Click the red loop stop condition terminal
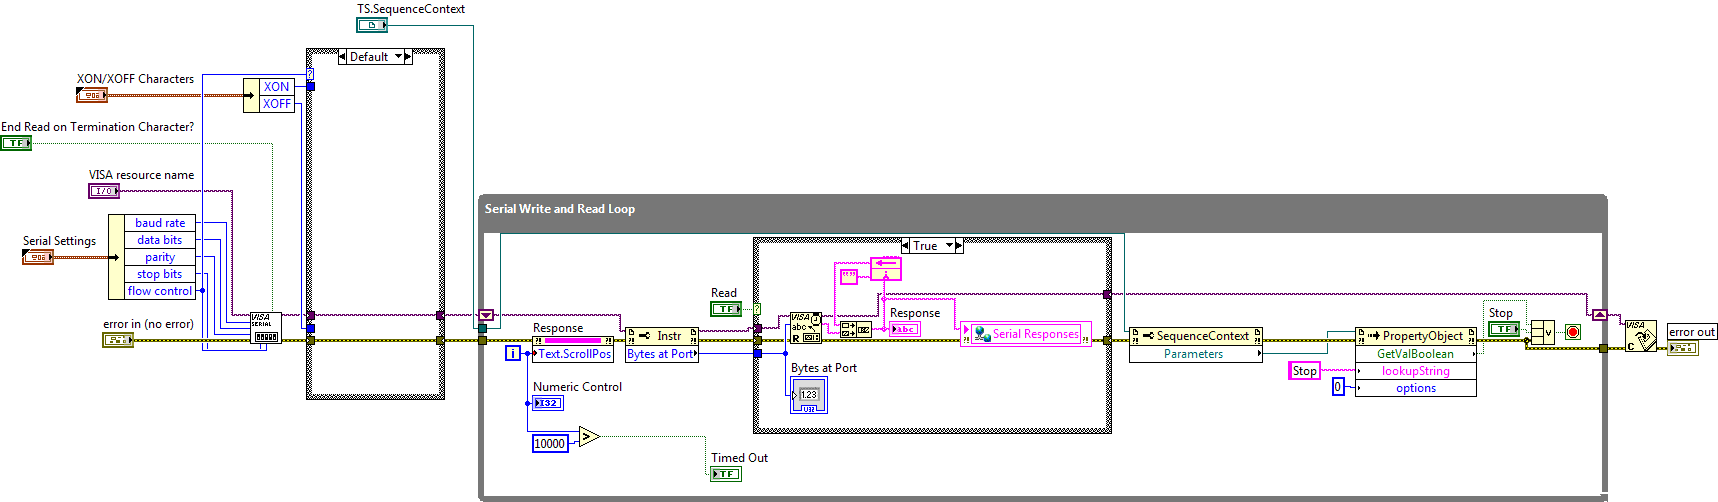 (1572, 332)
